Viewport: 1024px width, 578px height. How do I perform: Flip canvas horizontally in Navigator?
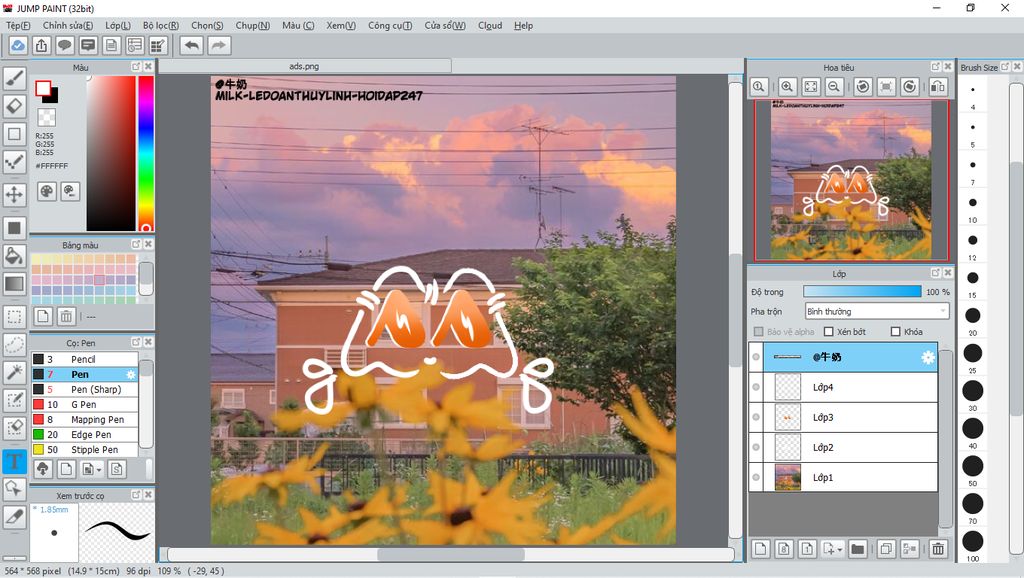click(938, 86)
